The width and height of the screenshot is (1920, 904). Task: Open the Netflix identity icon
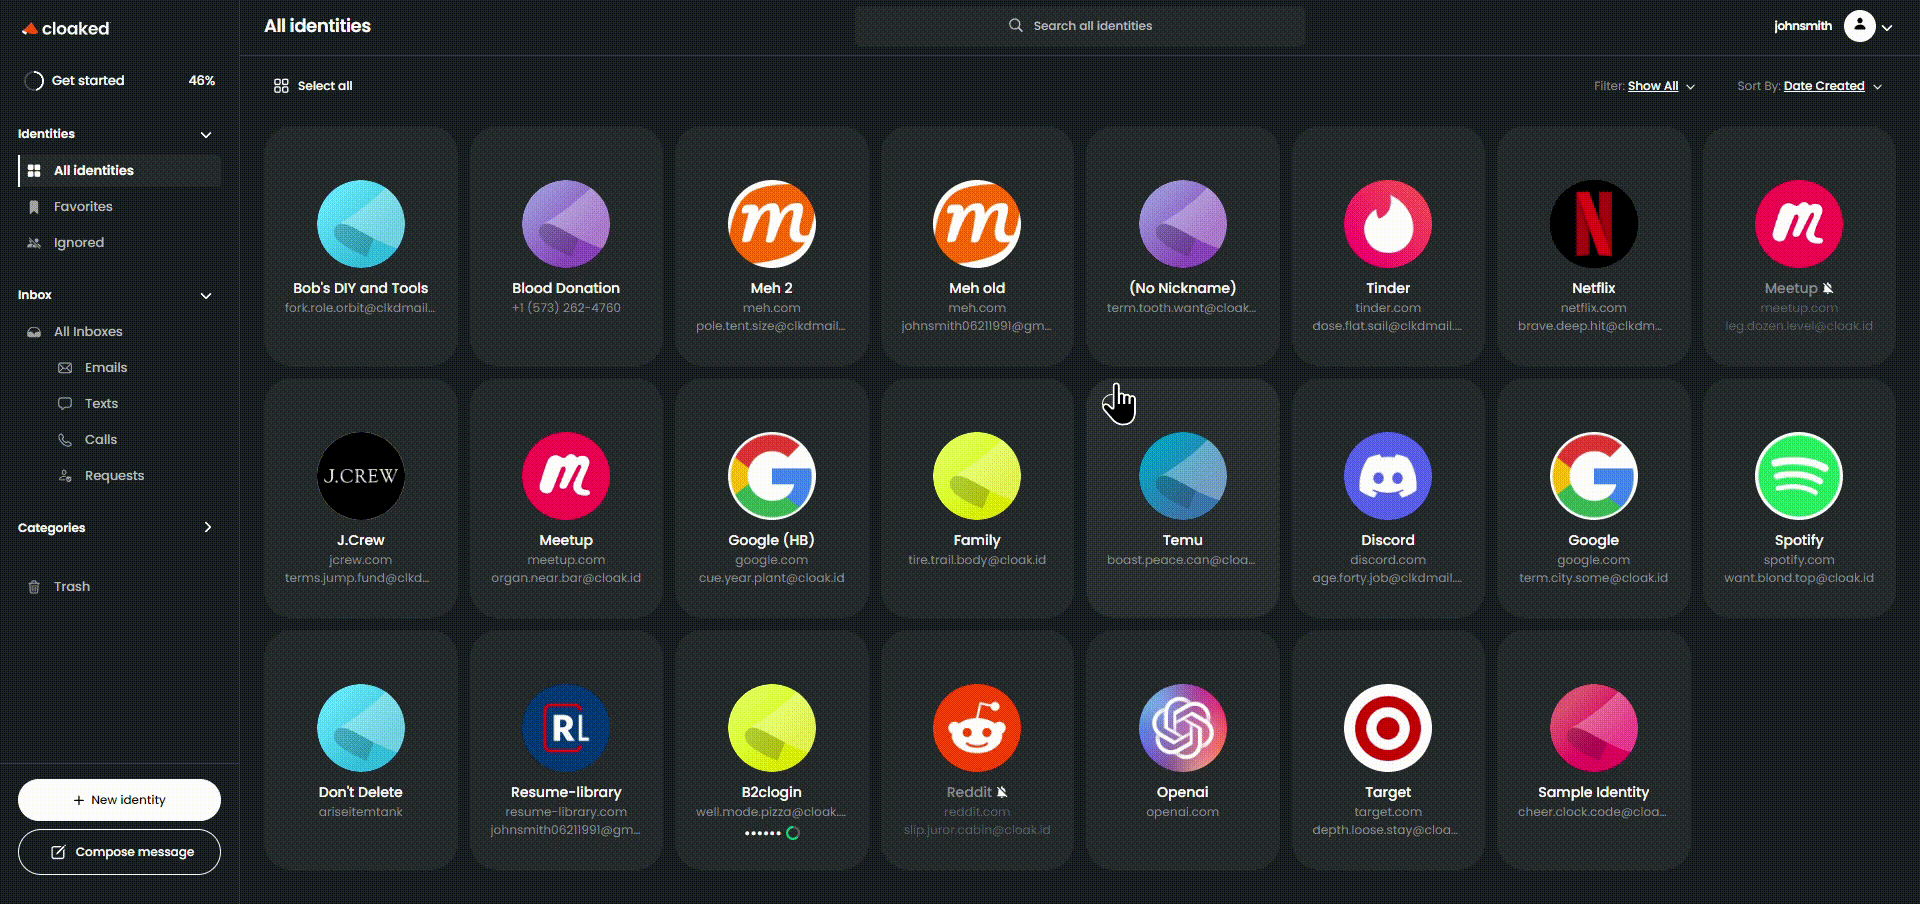[1593, 224]
